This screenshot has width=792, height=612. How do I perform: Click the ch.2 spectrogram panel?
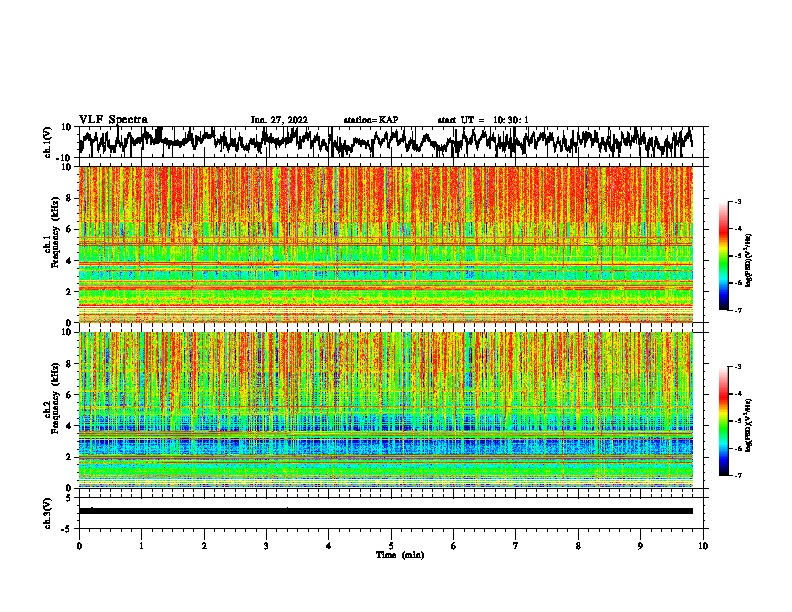[386, 410]
